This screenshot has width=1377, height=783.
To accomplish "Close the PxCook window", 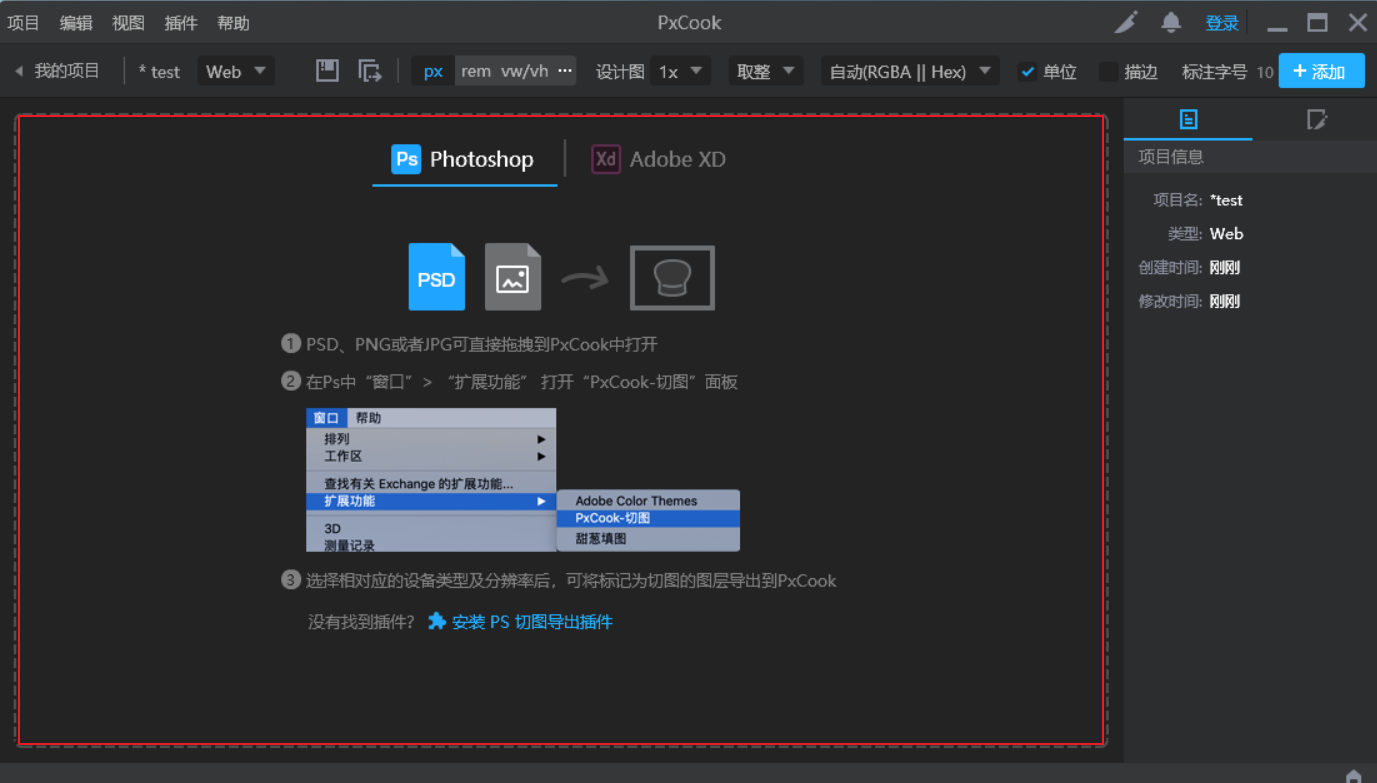I will [x=1357, y=22].
